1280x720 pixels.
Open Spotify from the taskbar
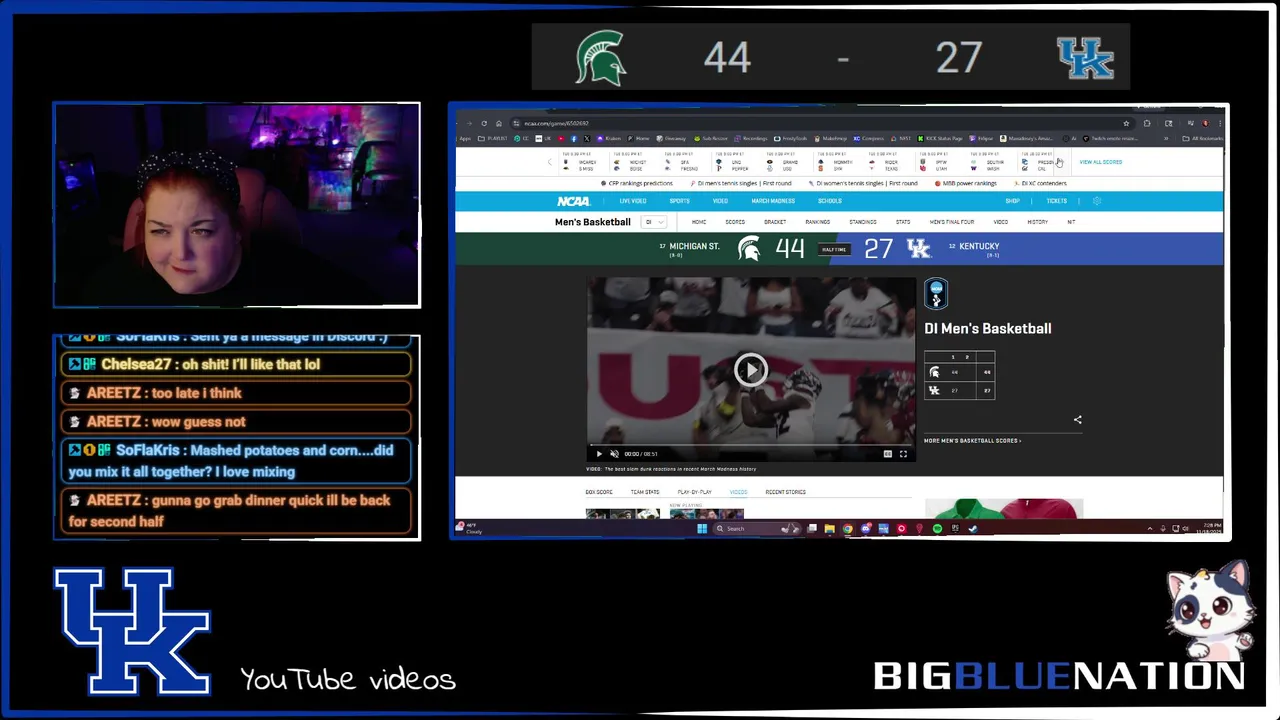coord(937,528)
